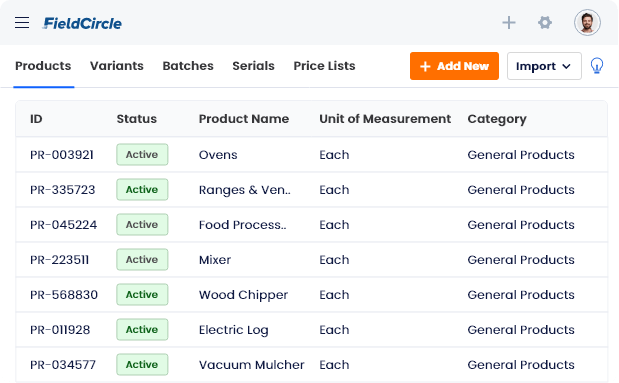619x383 pixels.
Task: Click Active badge for Mixer row
Action: pyautogui.click(x=142, y=259)
